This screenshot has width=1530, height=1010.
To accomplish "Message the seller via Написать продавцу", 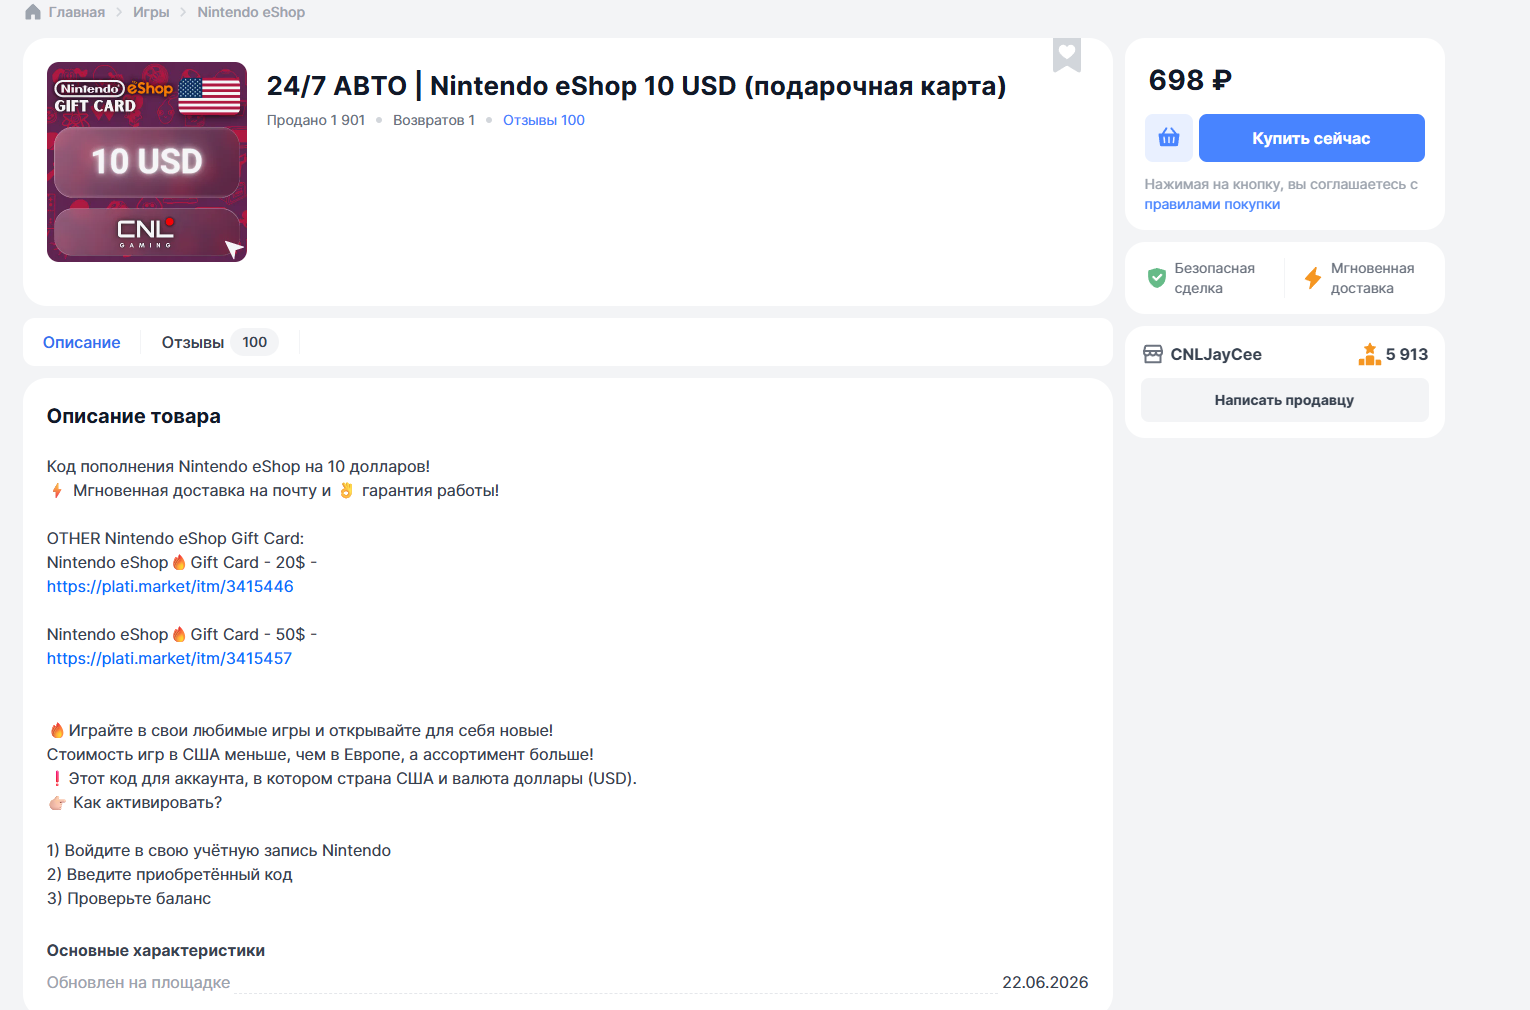I will 1285,400.
